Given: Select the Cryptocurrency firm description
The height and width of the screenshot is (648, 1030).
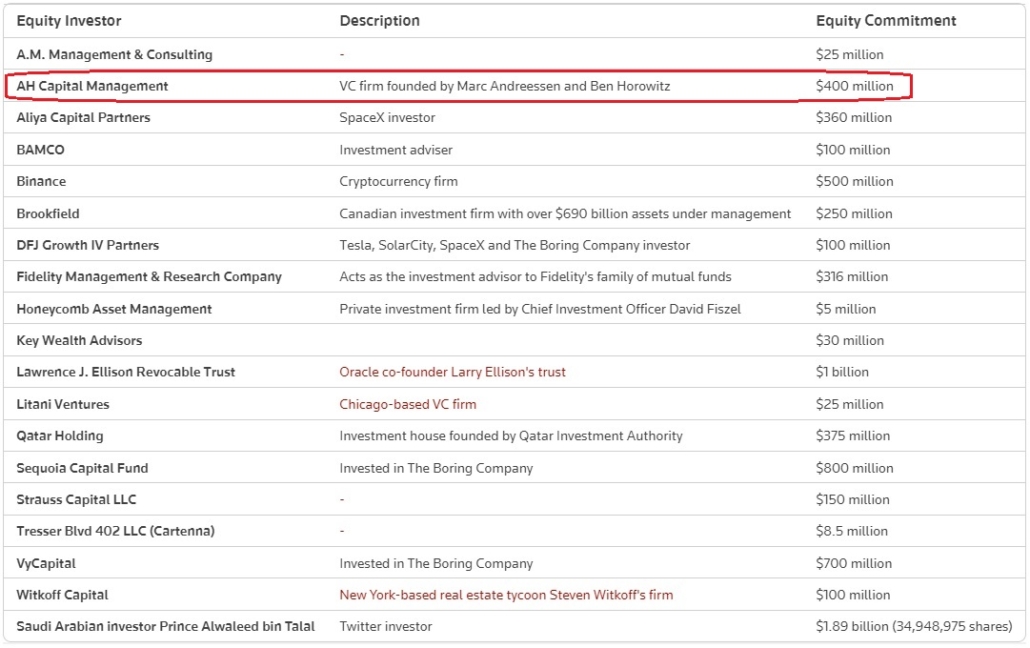Looking at the screenshot, I should coord(398,181).
